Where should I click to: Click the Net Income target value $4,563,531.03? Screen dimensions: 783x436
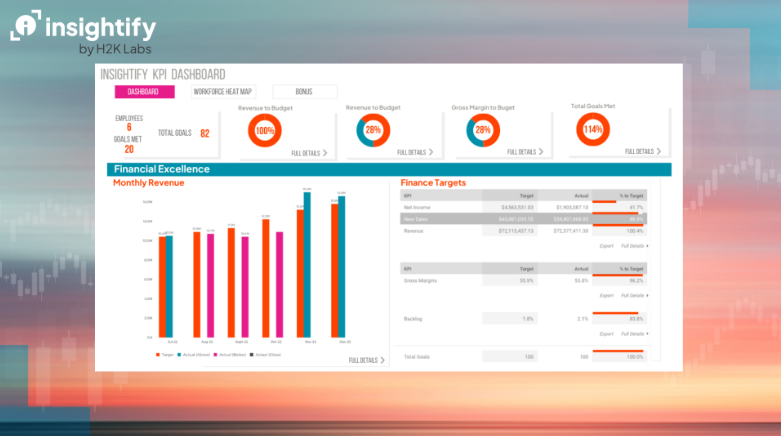(x=517, y=207)
